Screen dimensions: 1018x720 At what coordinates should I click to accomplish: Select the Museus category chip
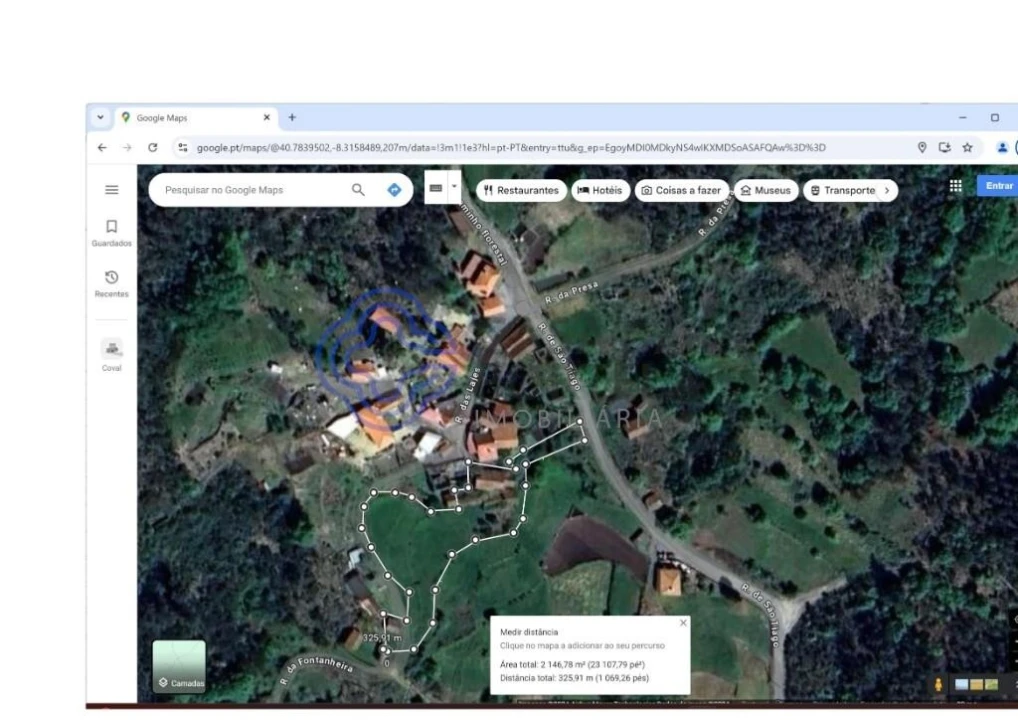pos(765,190)
